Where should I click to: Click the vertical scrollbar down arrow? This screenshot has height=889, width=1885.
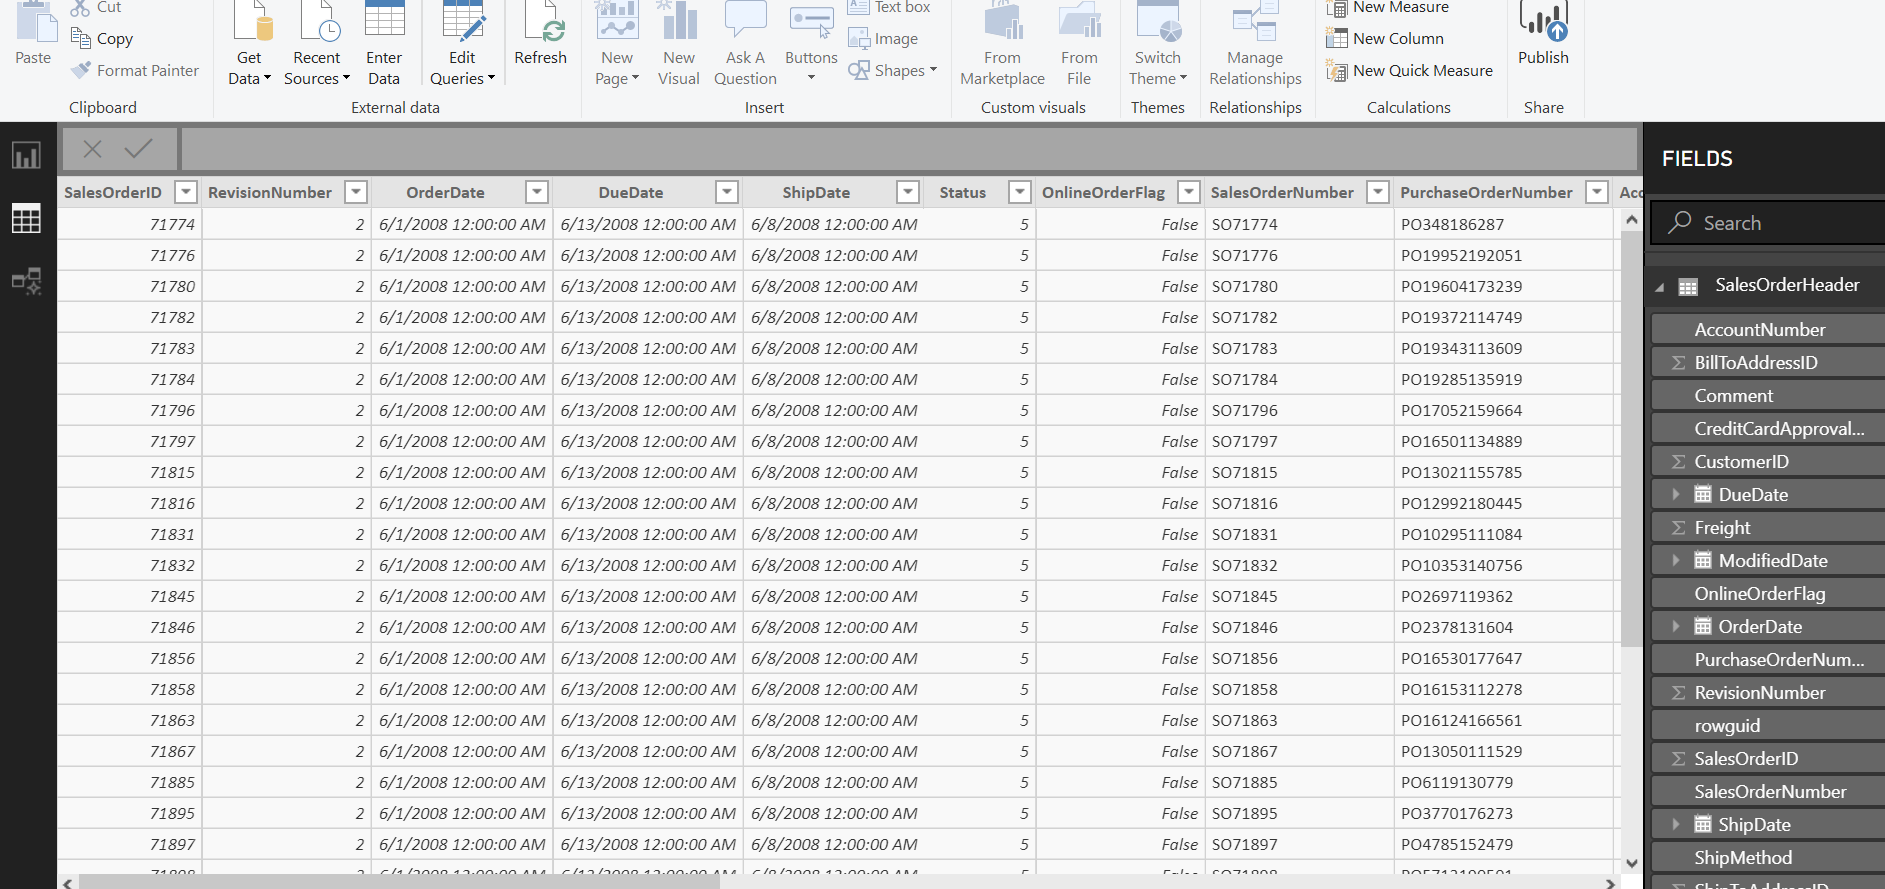tap(1631, 863)
